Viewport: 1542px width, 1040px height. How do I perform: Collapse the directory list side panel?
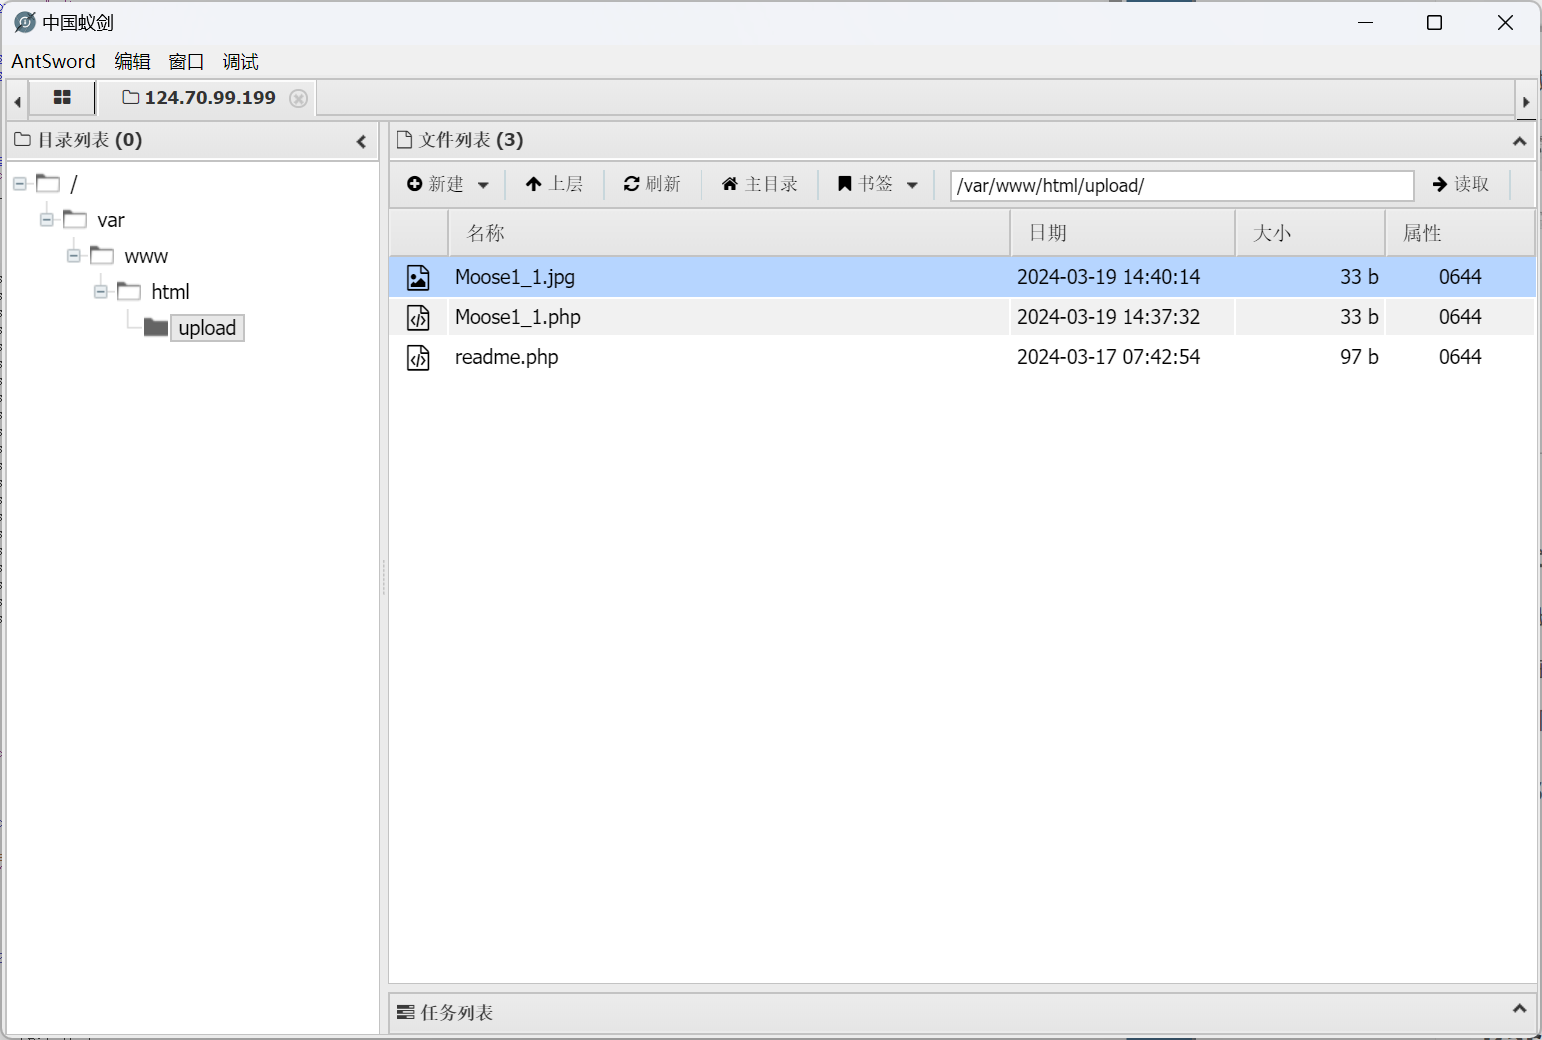[x=361, y=142]
